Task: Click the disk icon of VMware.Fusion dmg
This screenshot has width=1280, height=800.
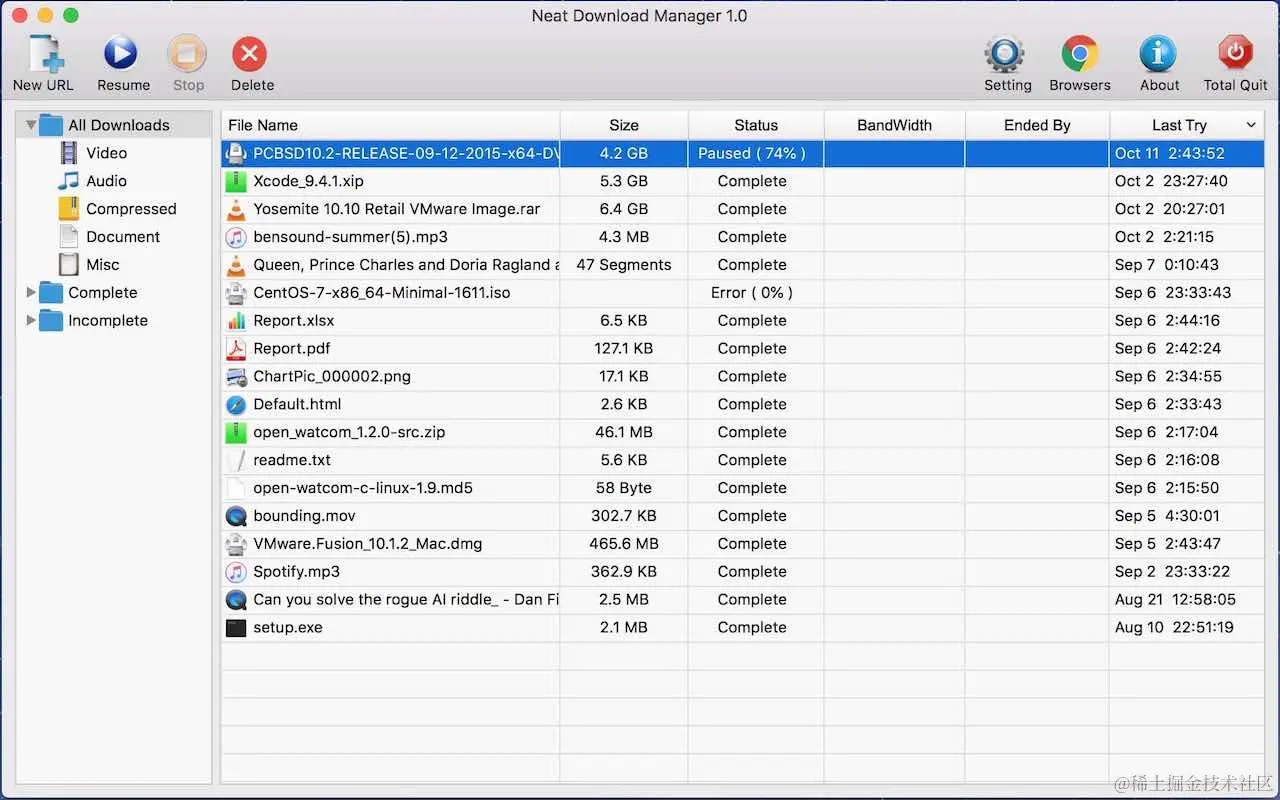Action: click(x=236, y=544)
